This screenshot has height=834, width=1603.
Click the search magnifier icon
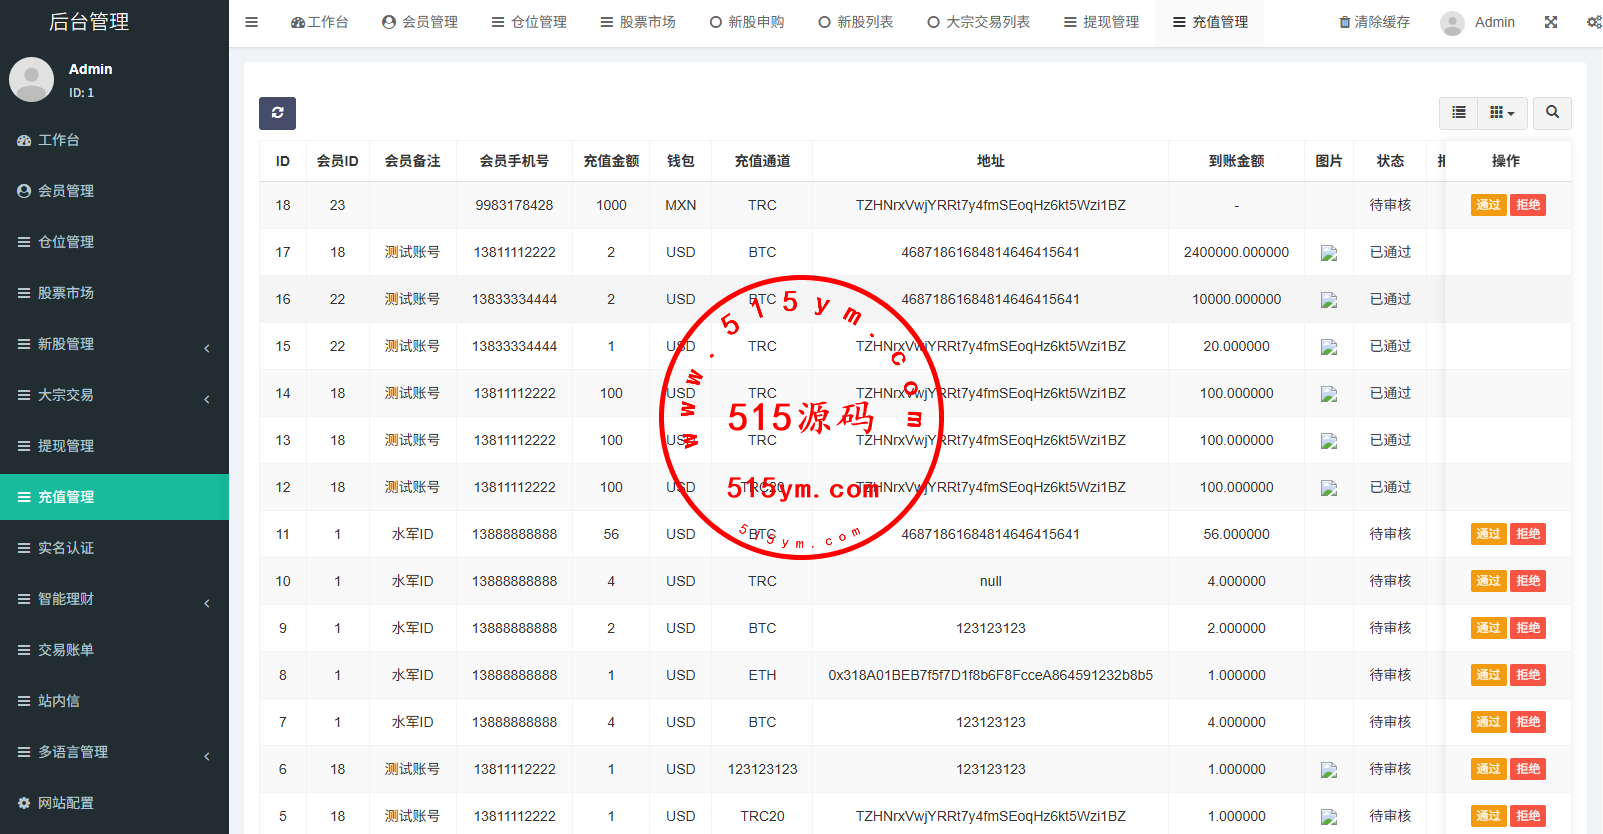(1552, 113)
